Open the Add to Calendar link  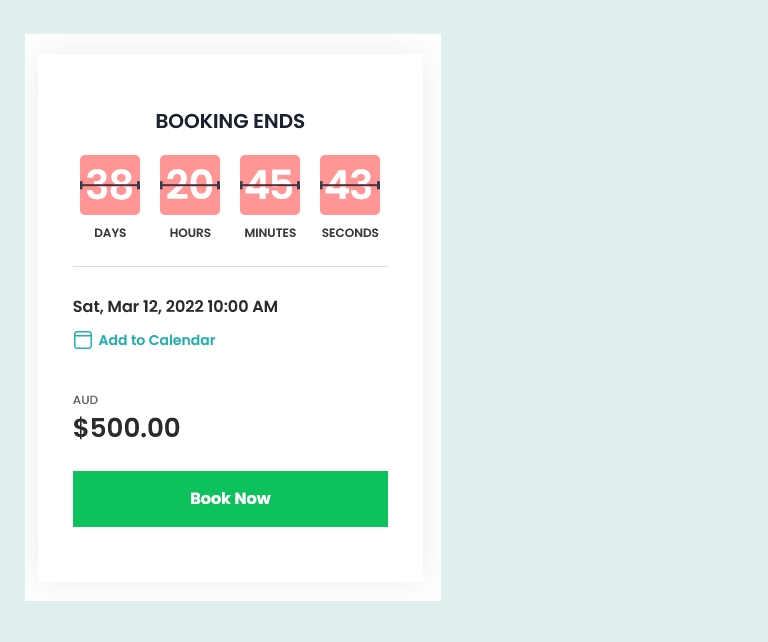click(157, 340)
